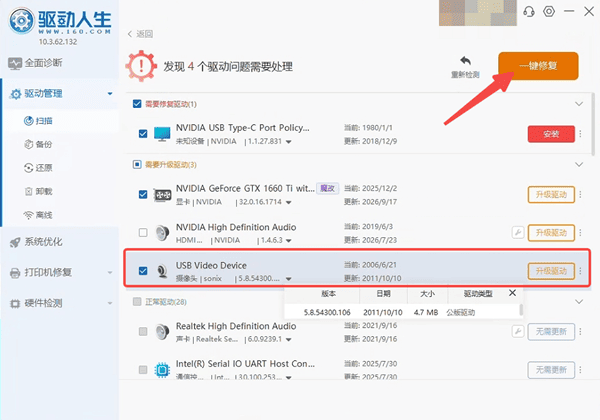Open settings hexagon icon in title bar
This screenshot has height=420, width=600.
click(549, 11)
